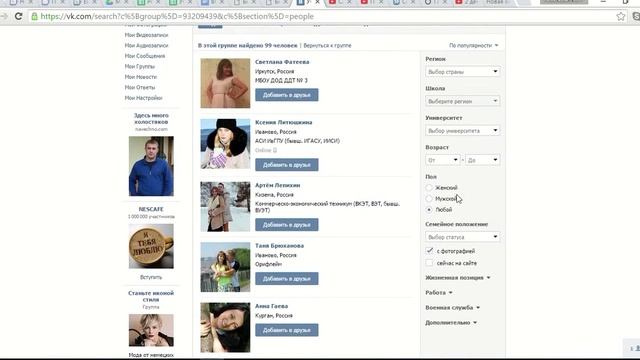Open Таня Брюханова's profile photo
Screen dimensions: 640x360
225,267
